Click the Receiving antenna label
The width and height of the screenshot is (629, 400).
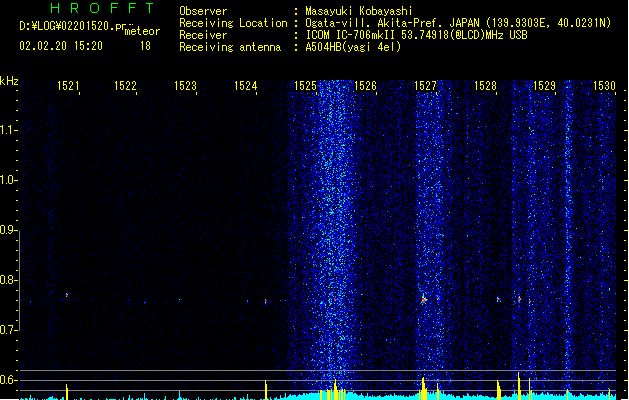click(230, 47)
